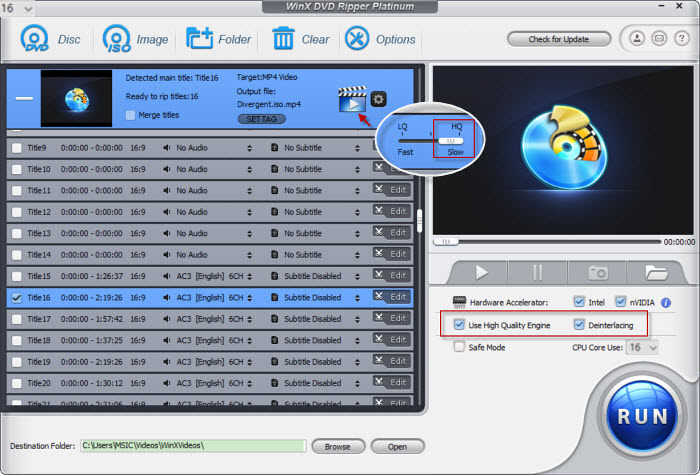700x475 pixels.
Task: Click the speaker icon on Title19 row
Action: pyautogui.click(x=167, y=362)
